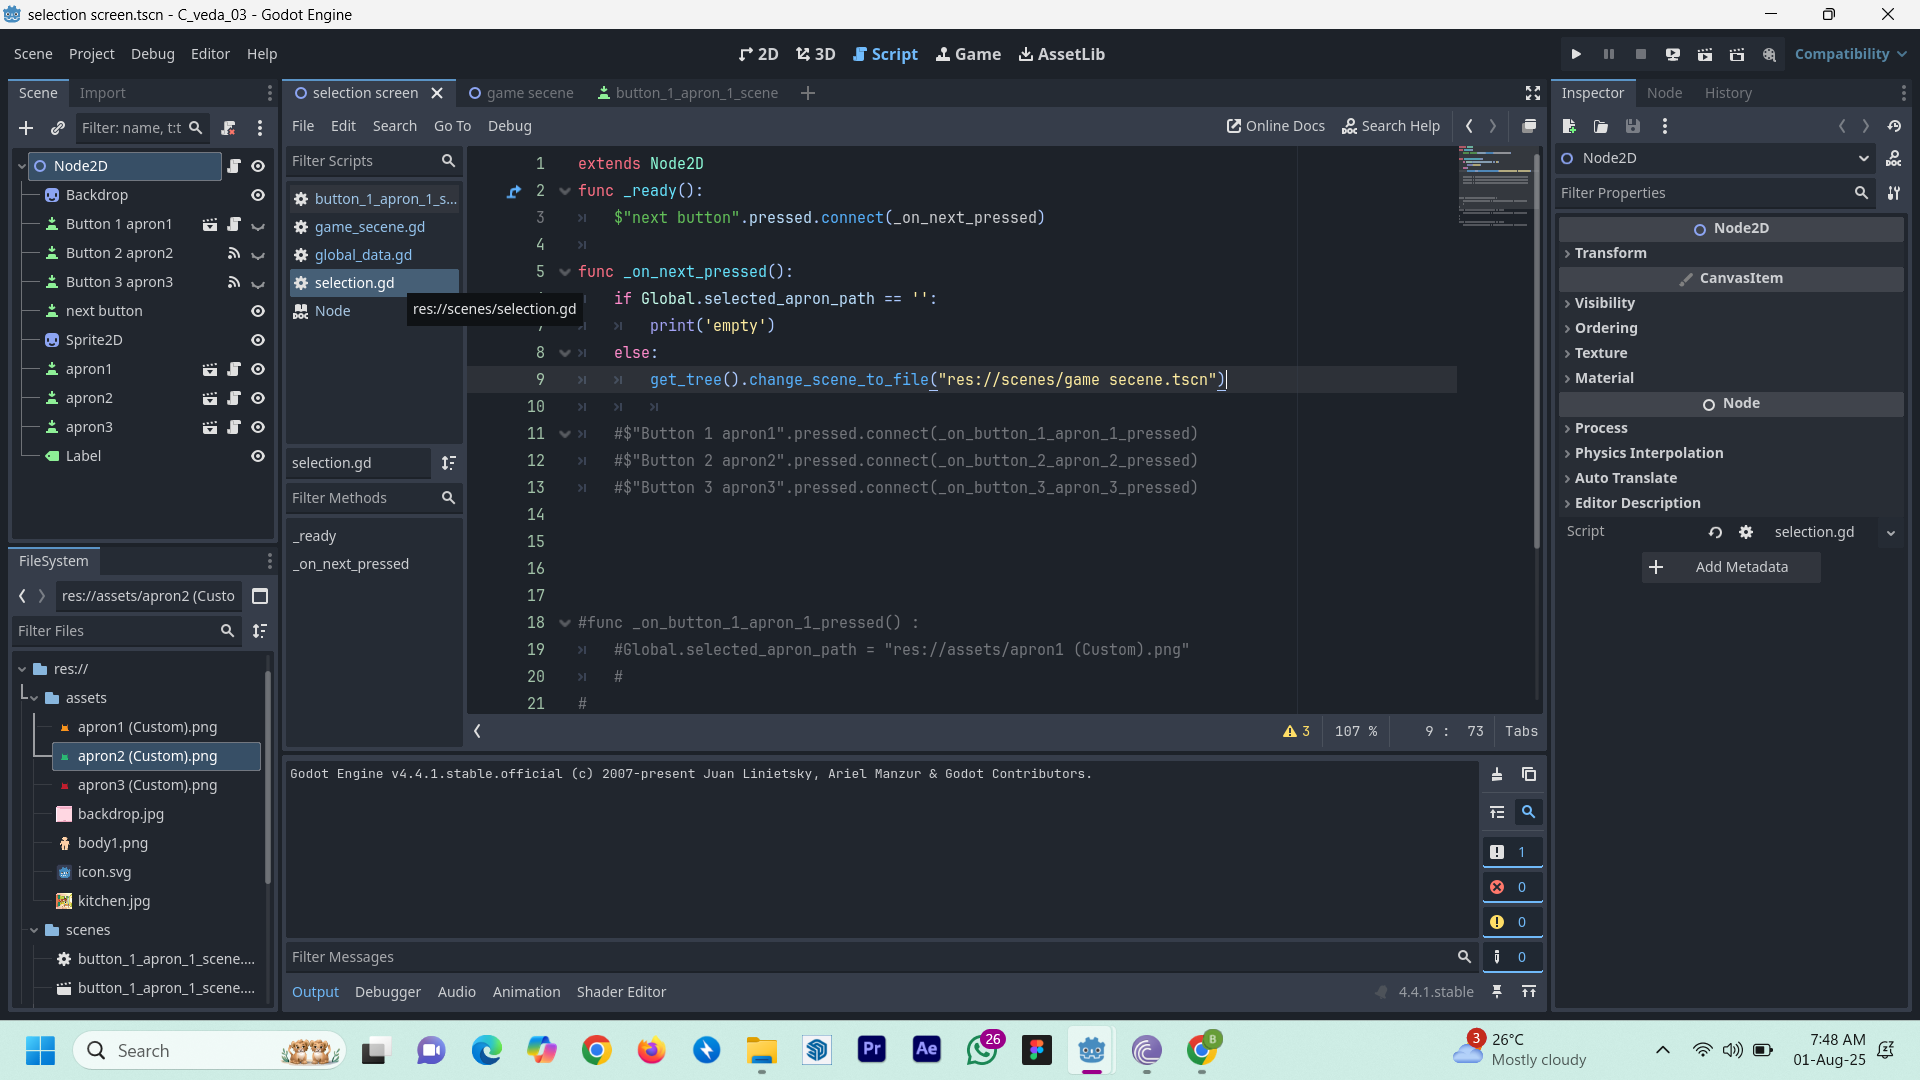
Task: Open the Compatibility renderer dropdown
Action: point(1850,54)
